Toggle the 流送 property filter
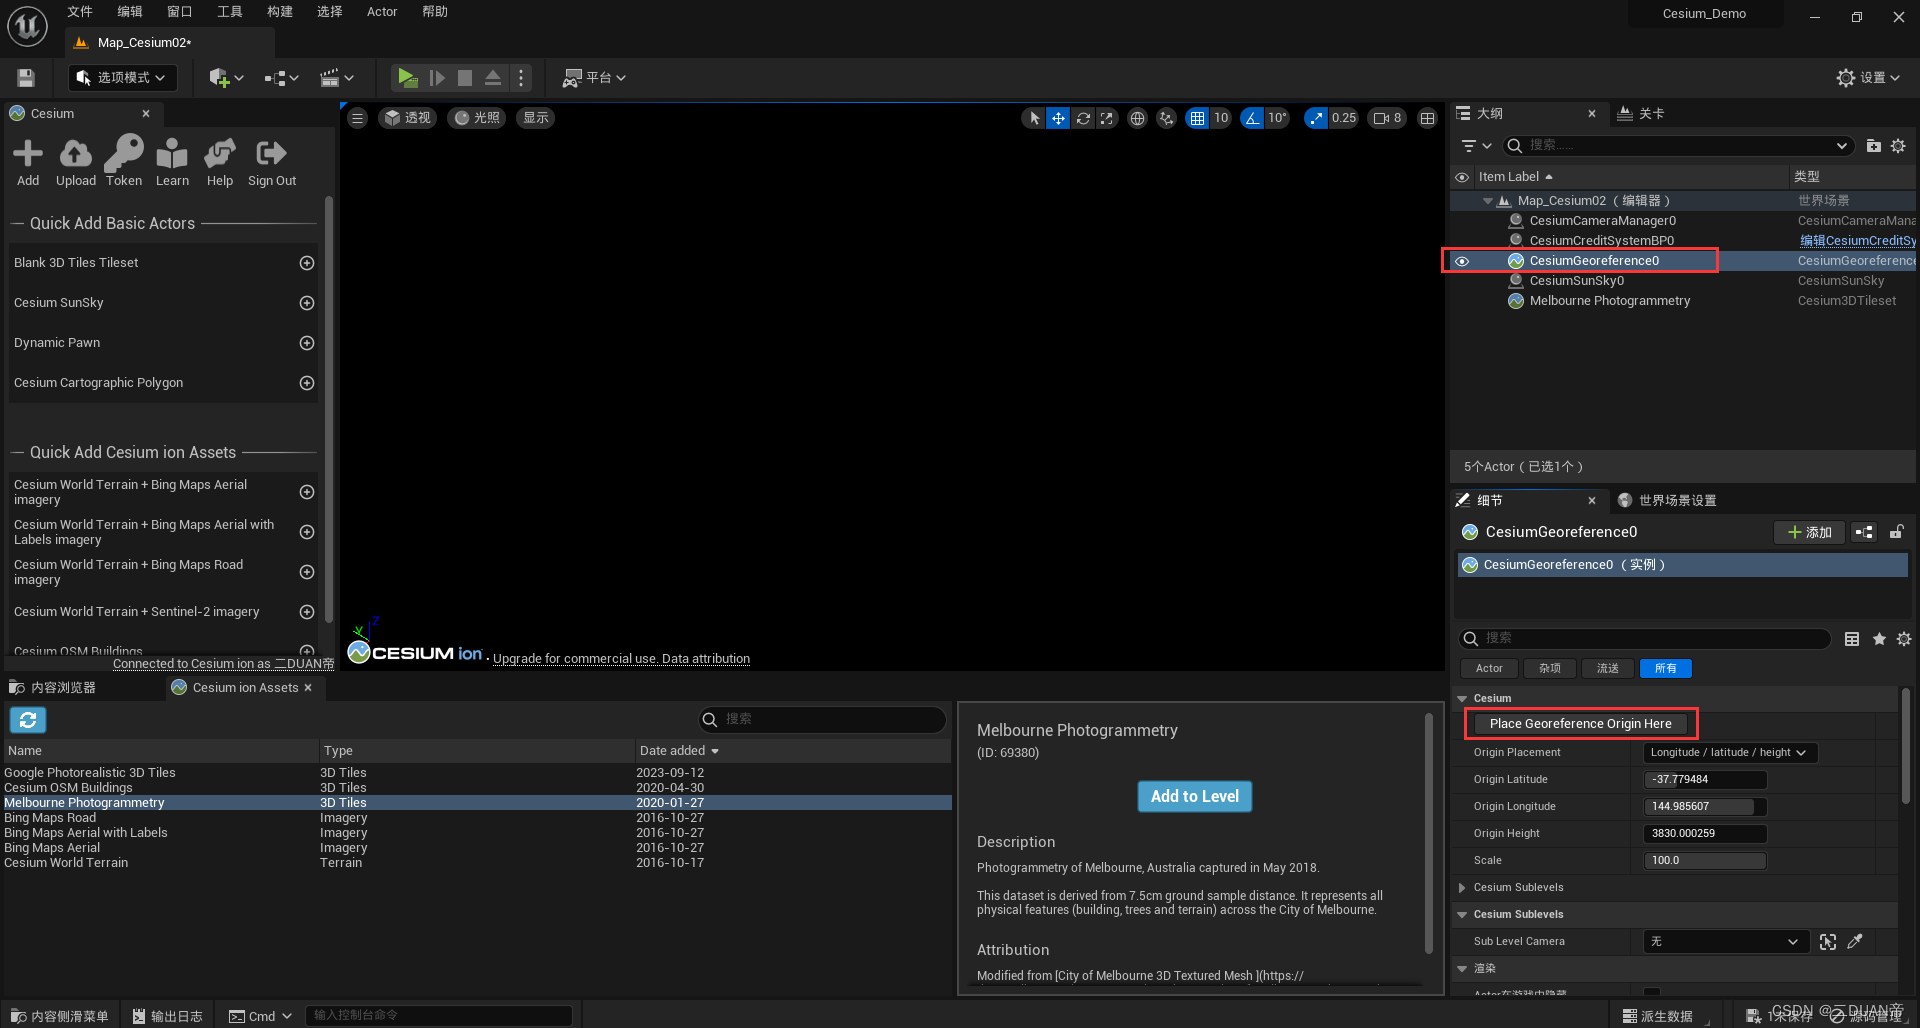Screen dimensions: 1920x1028 point(1608,669)
